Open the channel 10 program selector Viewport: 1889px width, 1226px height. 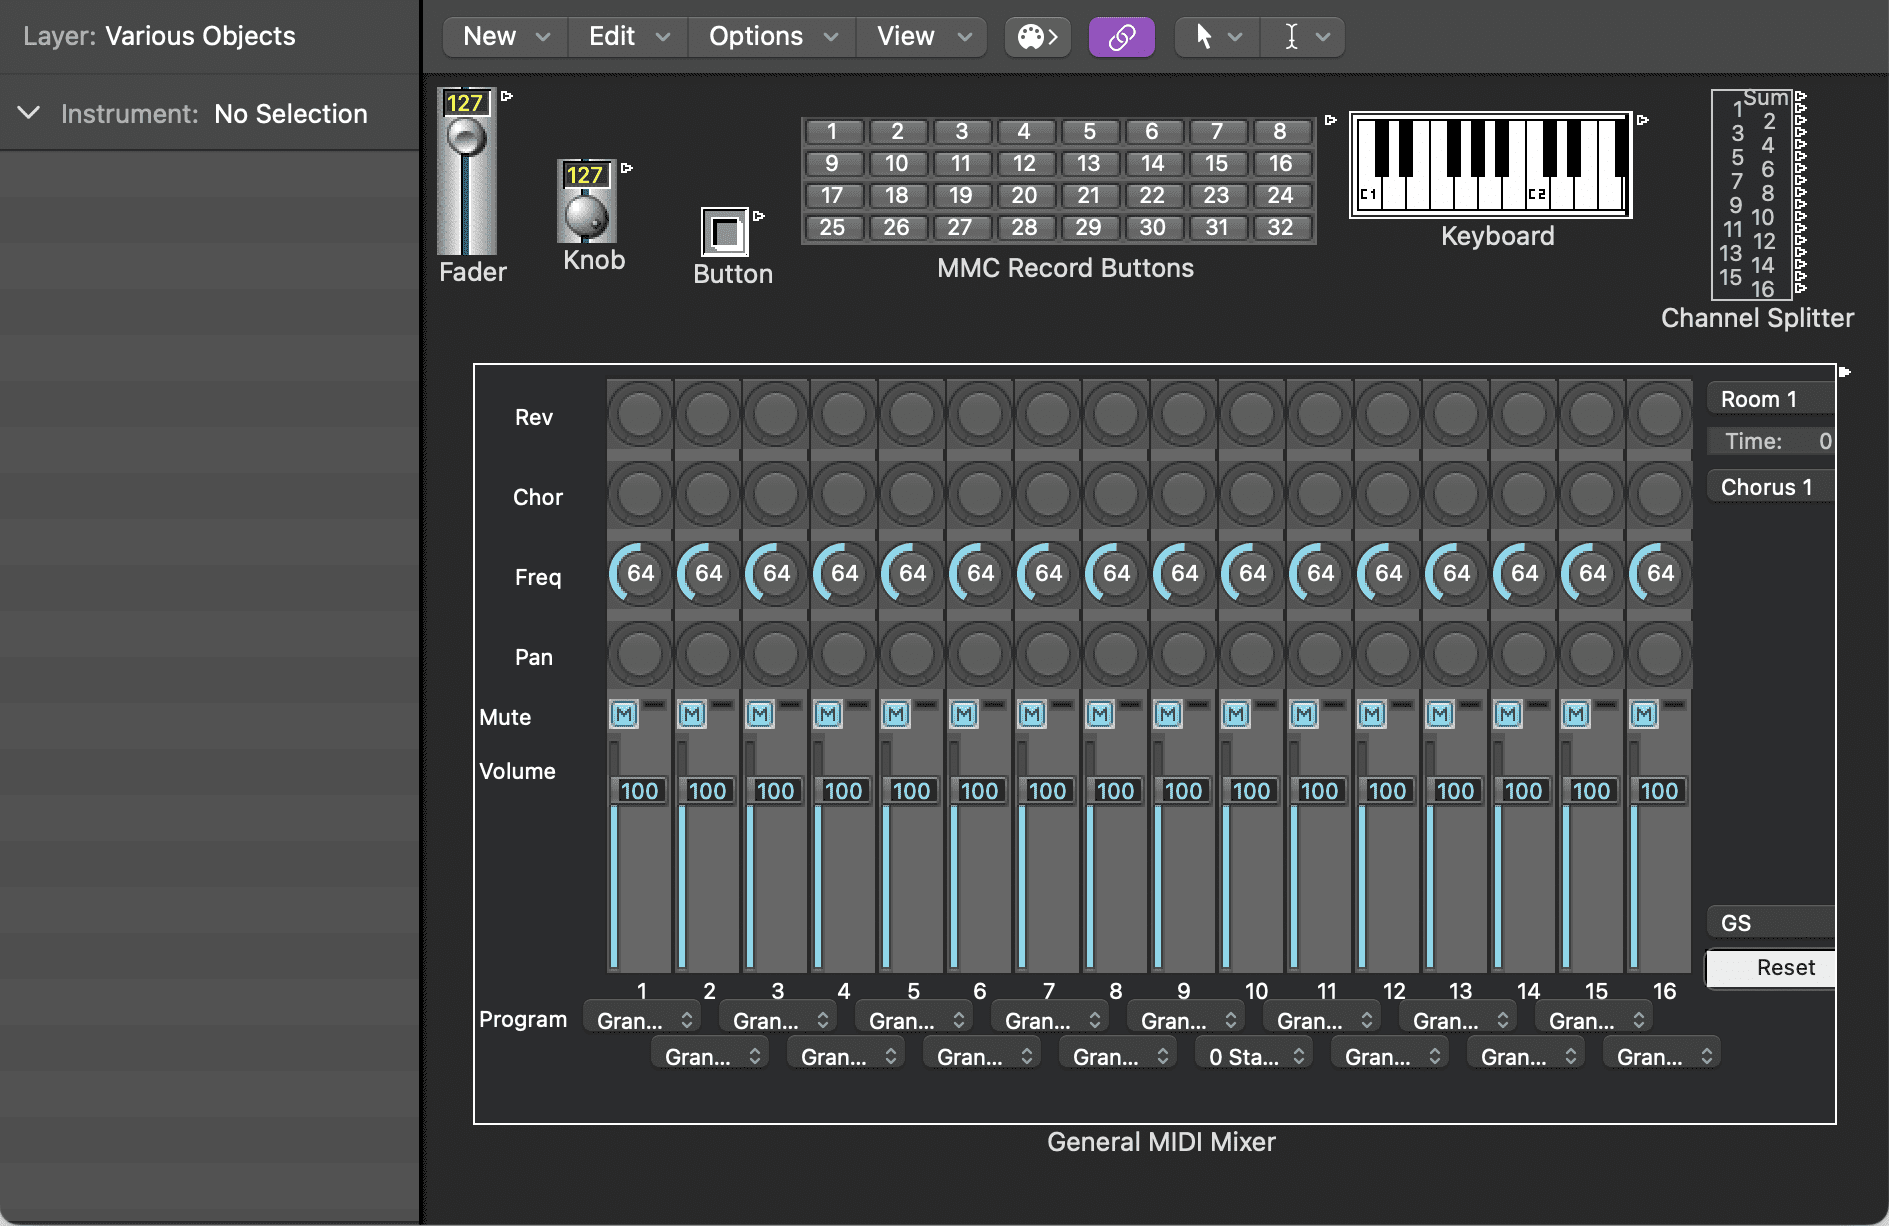click(1254, 1057)
